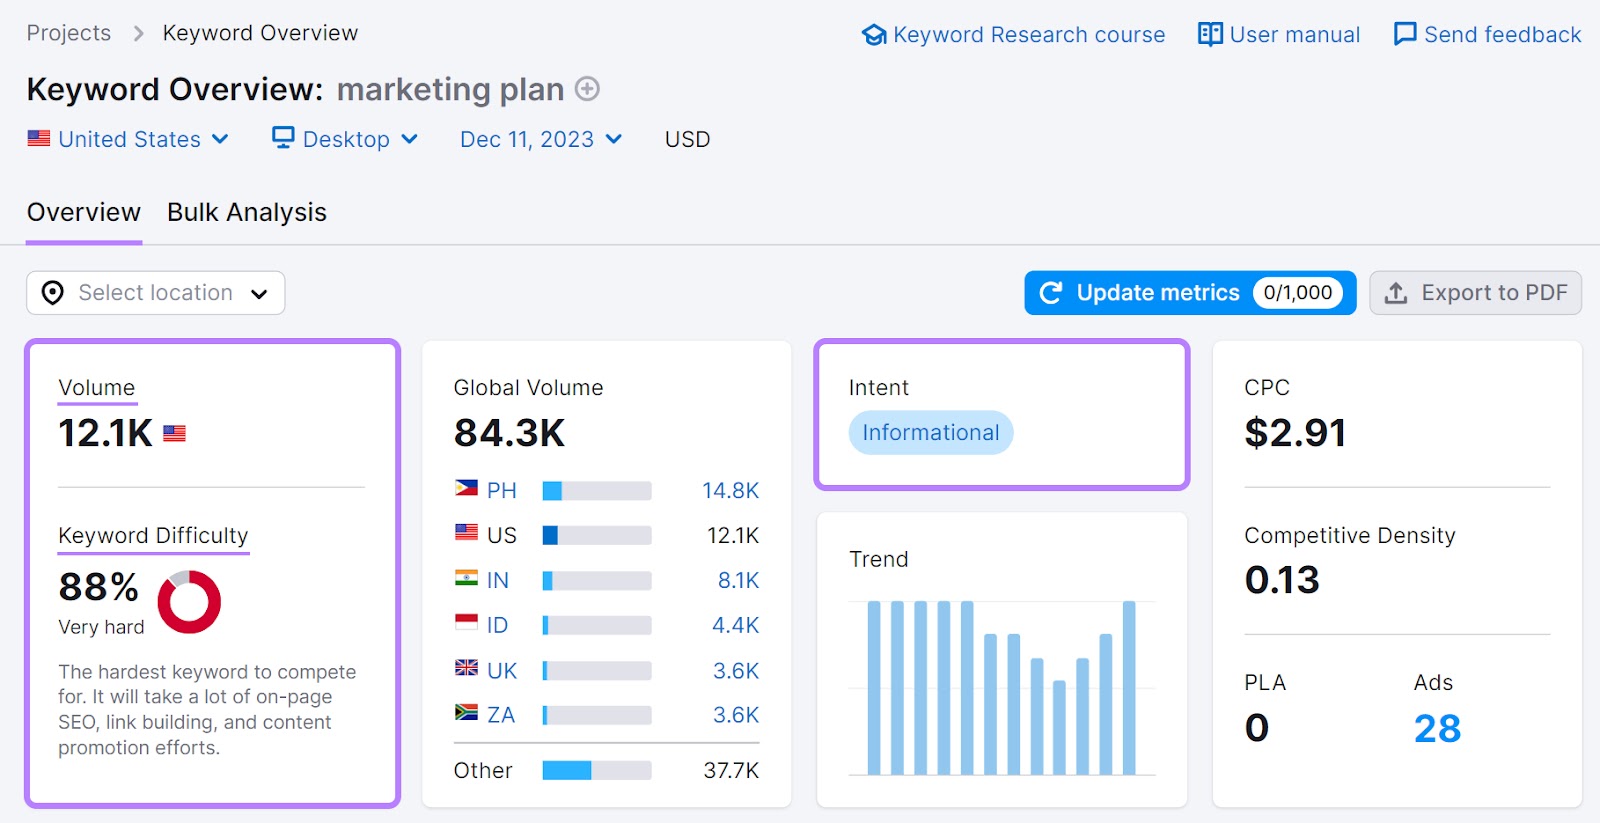The width and height of the screenshot is (1600, 823).
Task: Open the Desktop device dropdown
Action: coord(345,139)
